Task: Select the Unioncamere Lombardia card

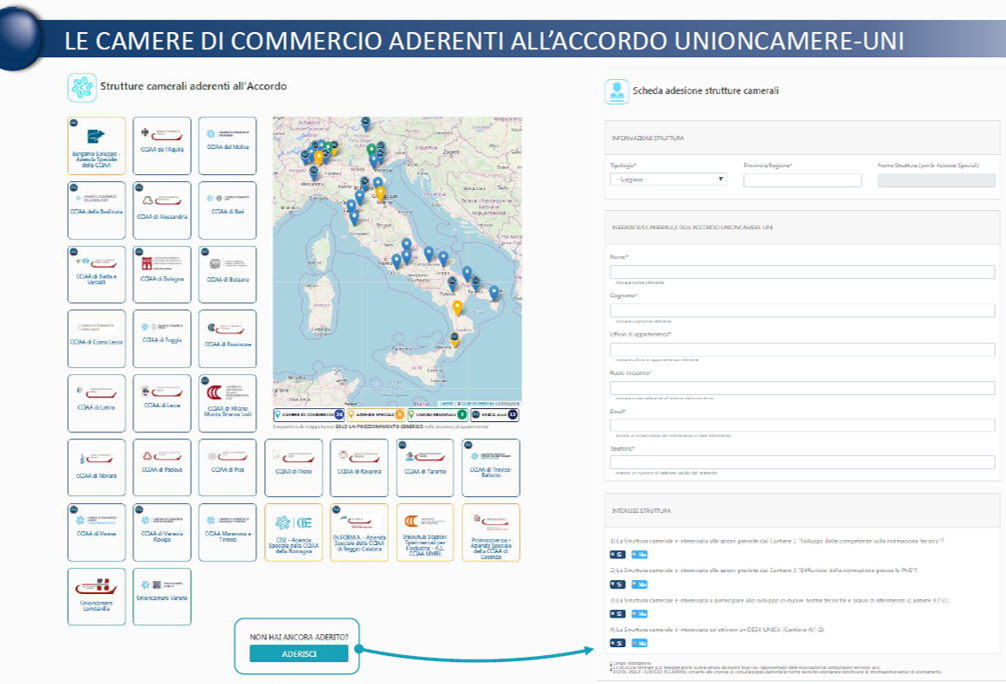Action: tap(96, 597)
